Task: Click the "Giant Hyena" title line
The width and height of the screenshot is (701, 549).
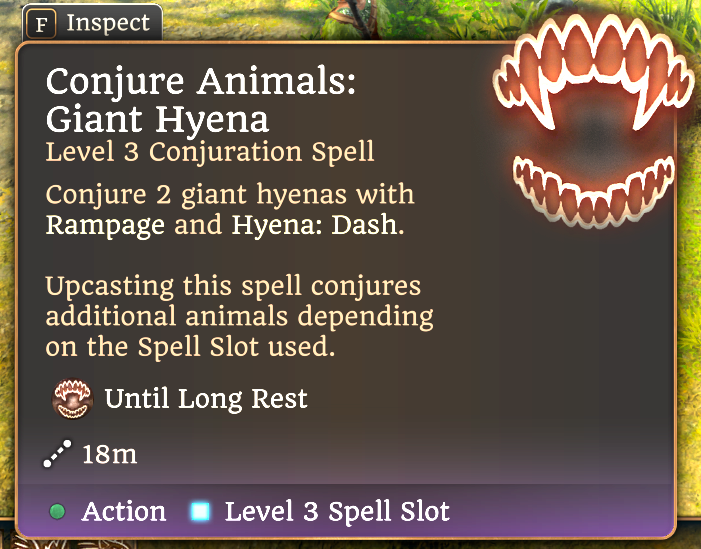Action: point(157,119)
